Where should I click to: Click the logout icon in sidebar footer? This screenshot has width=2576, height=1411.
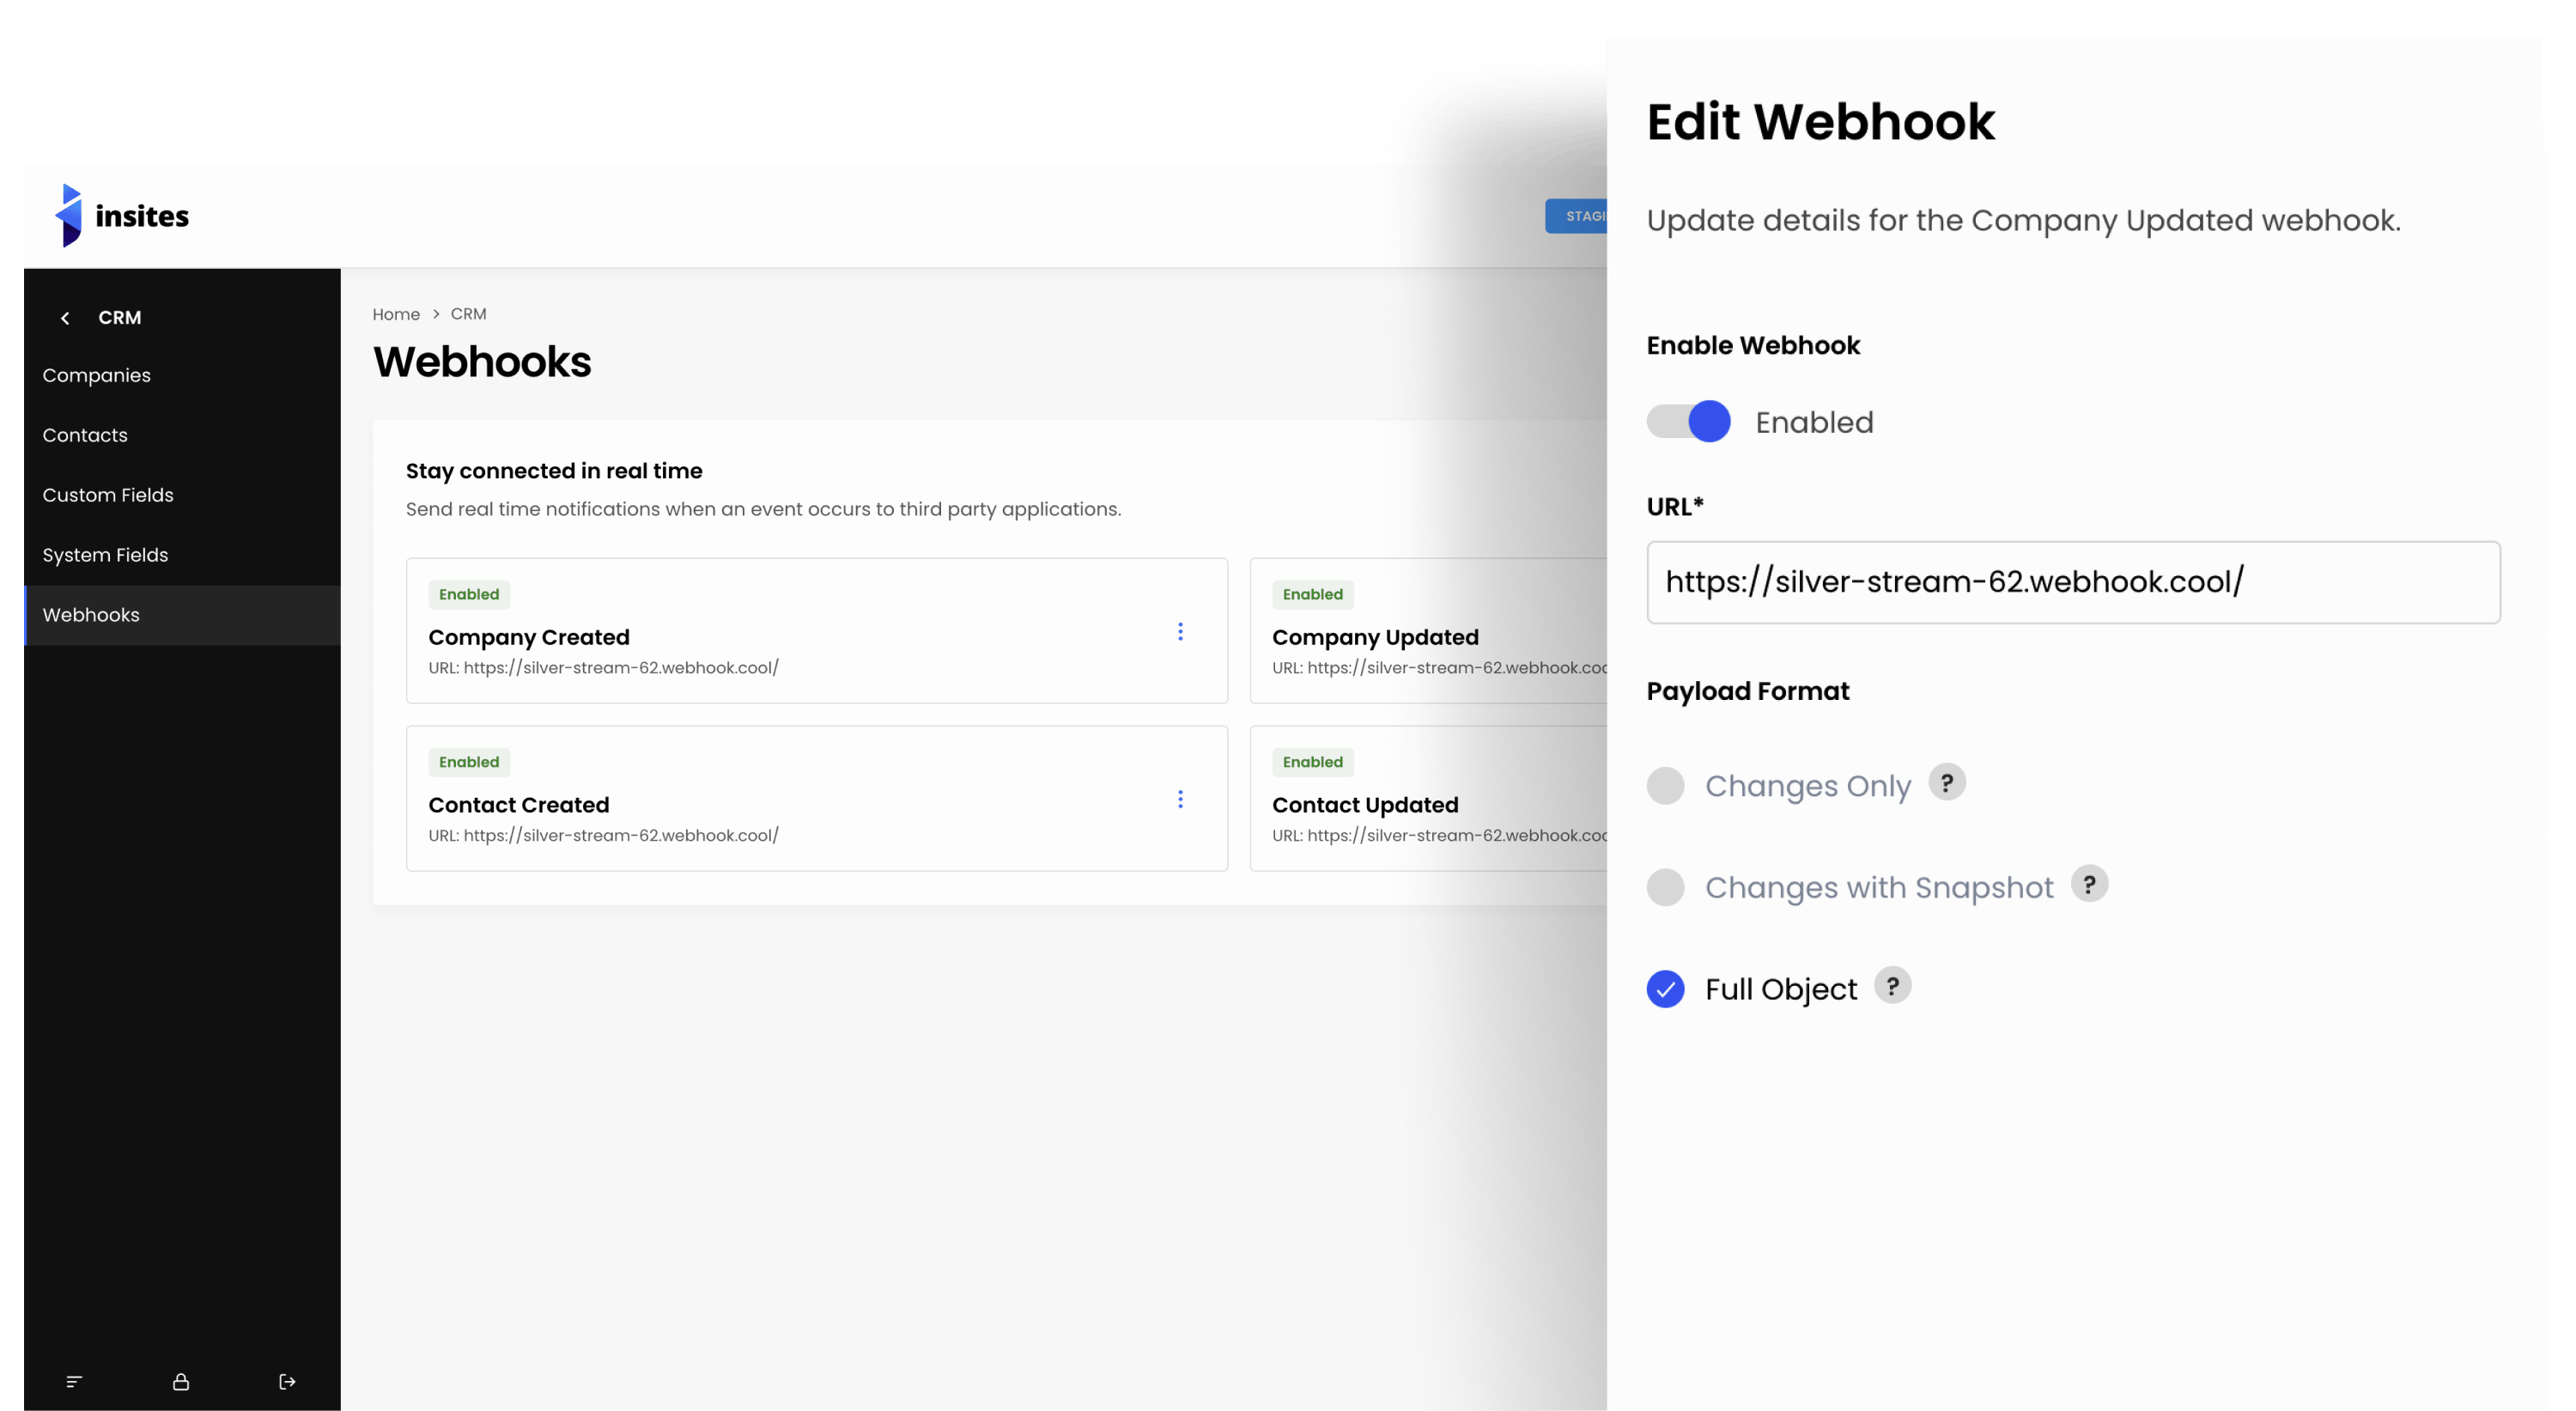287,1381
